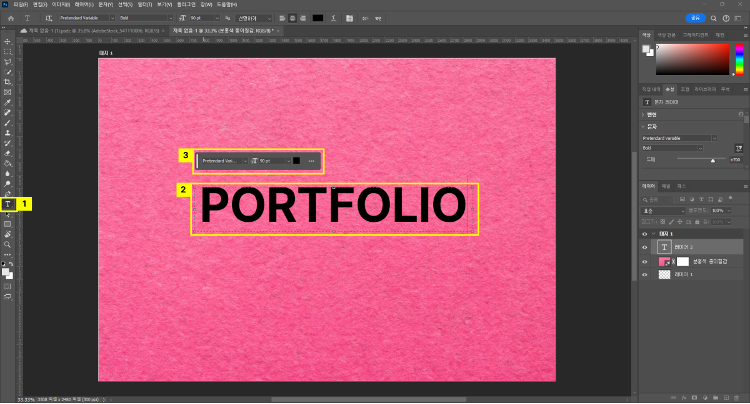Open the File menu
This screenshot has height=404, width=750.
[x=21, y=4]
